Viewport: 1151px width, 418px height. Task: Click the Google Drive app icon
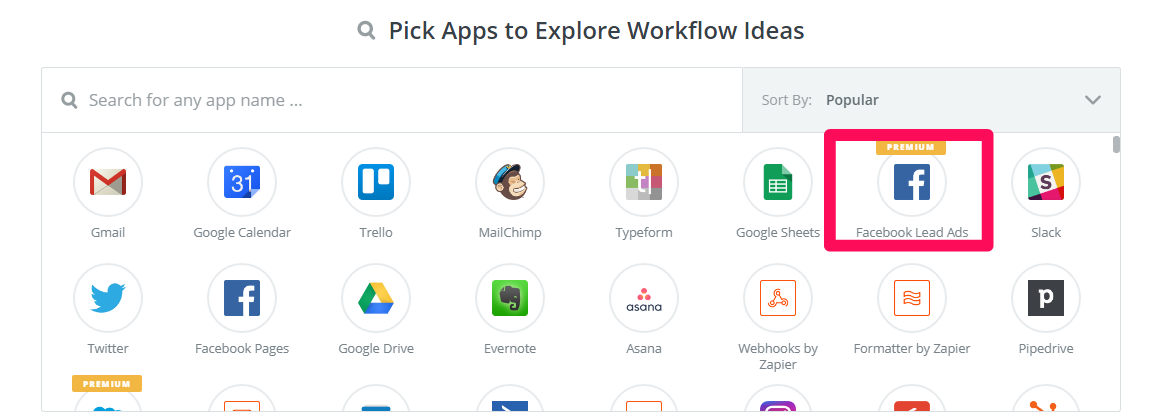click(x=376, y=298)
